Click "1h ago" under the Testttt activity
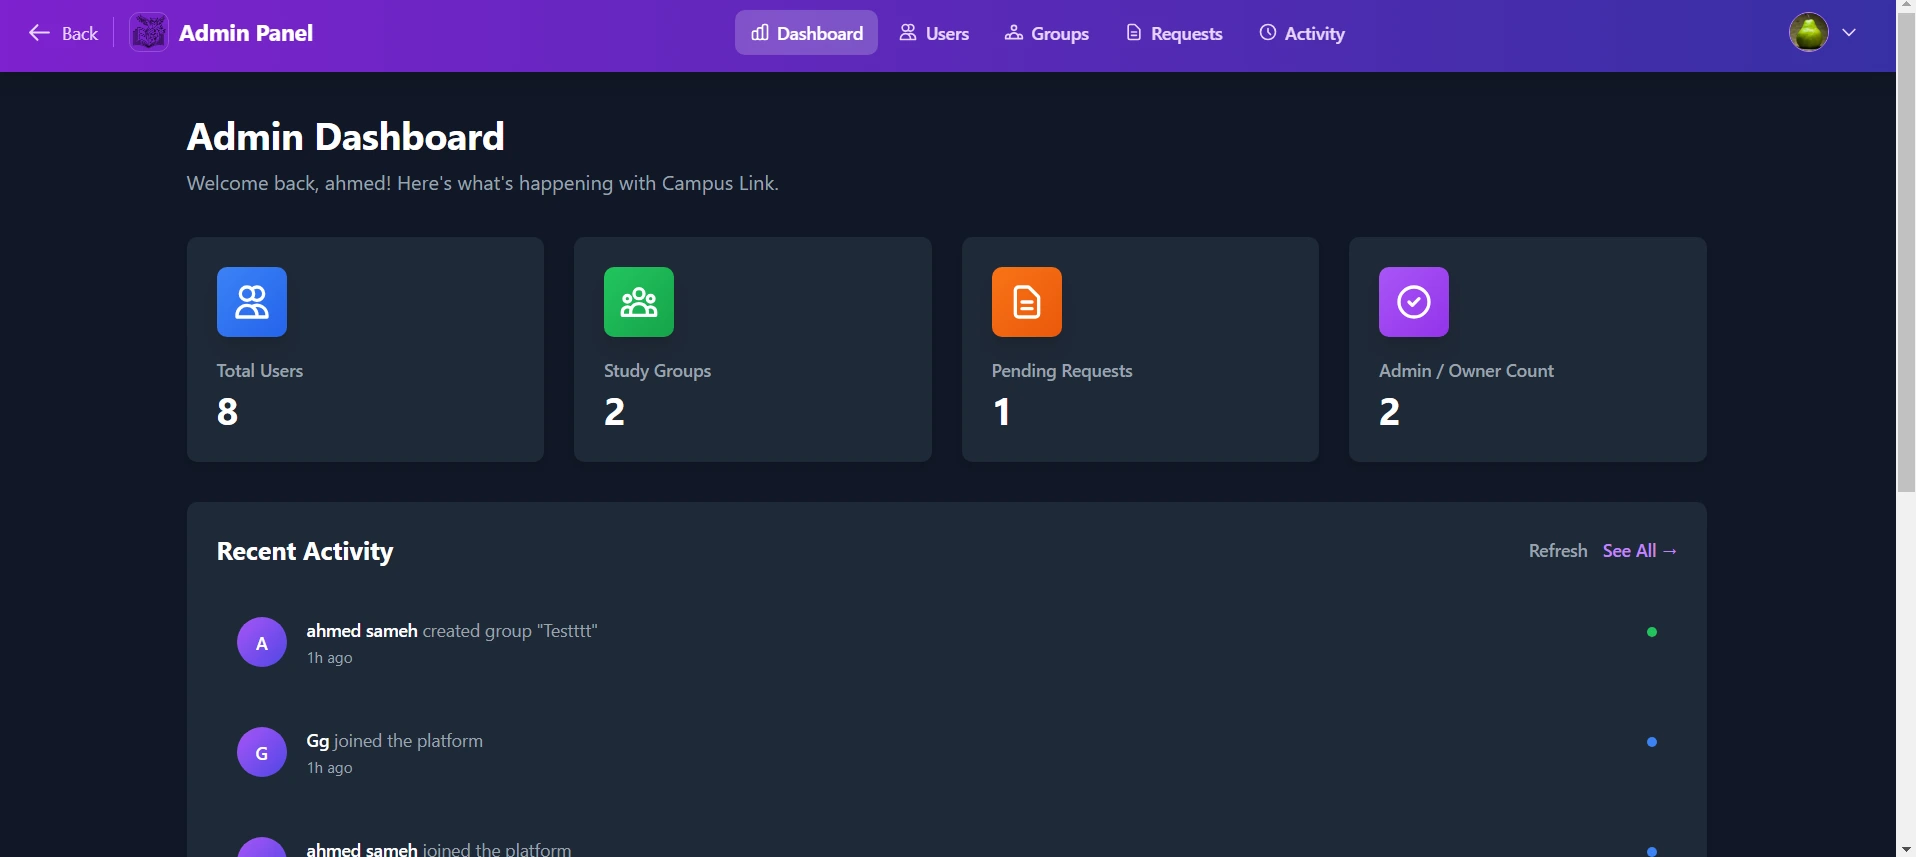Image resolution: width=1916 pixels, height=857 pixels. pyautogui.click(x=330, y=658)
